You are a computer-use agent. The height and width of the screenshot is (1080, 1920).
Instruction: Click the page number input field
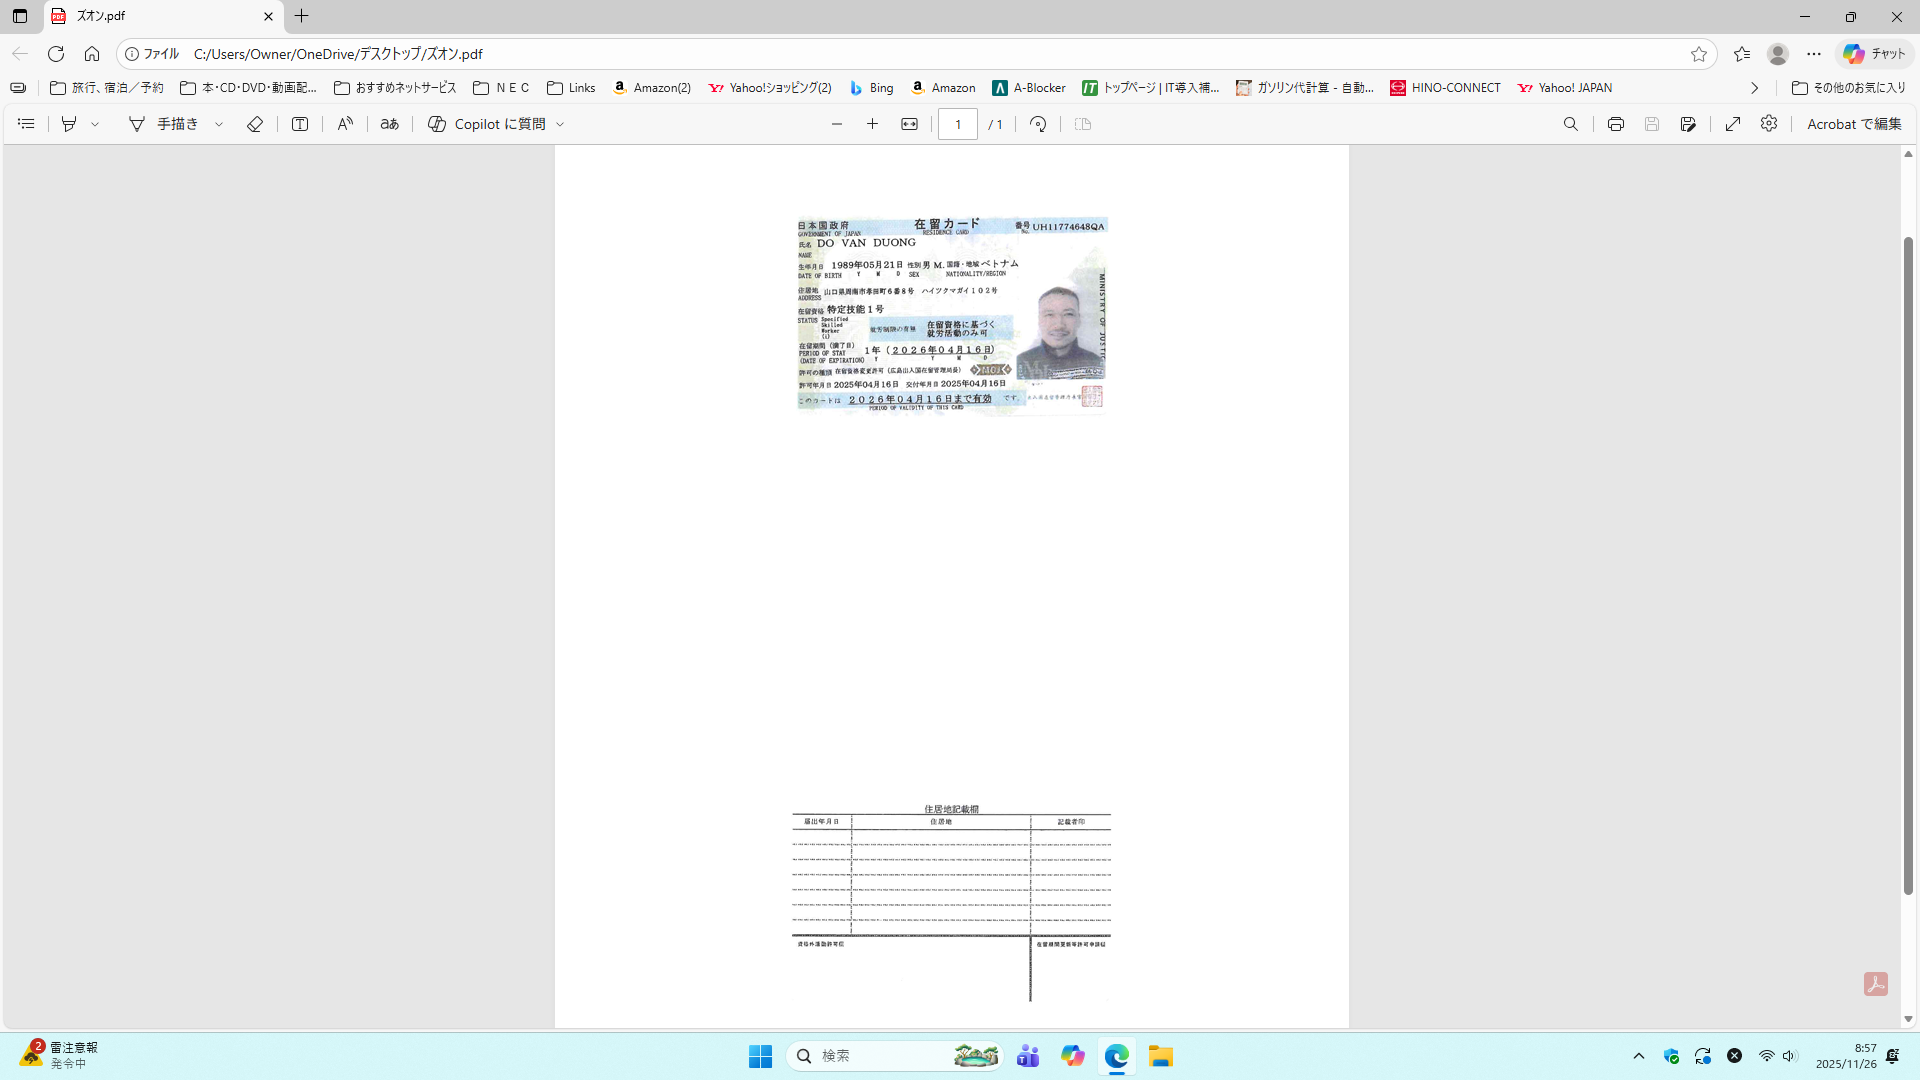(957, 124)
